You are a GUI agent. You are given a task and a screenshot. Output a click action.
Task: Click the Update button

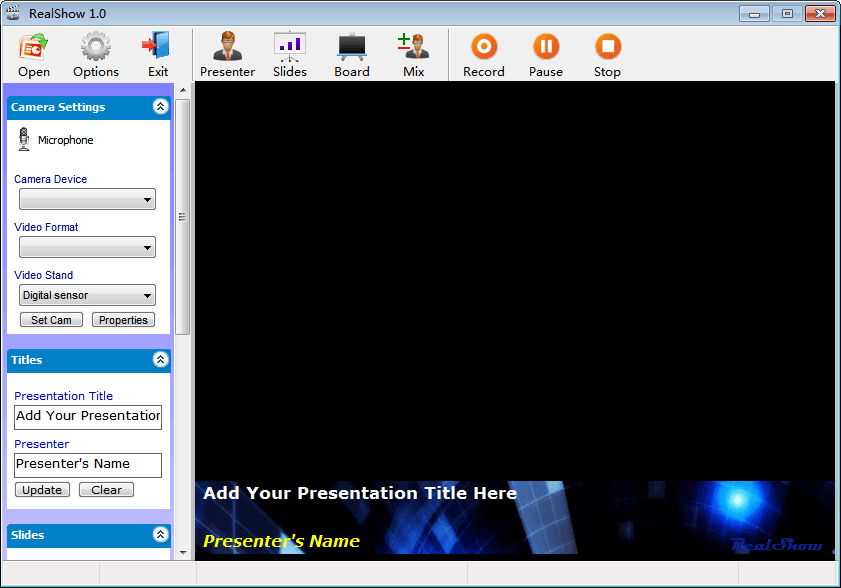pos(42,490)
